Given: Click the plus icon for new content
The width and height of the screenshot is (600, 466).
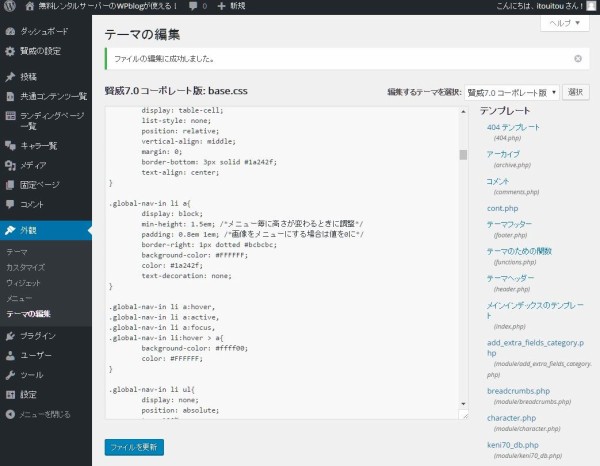Looking at the screenshot, I should click(221, 6).
